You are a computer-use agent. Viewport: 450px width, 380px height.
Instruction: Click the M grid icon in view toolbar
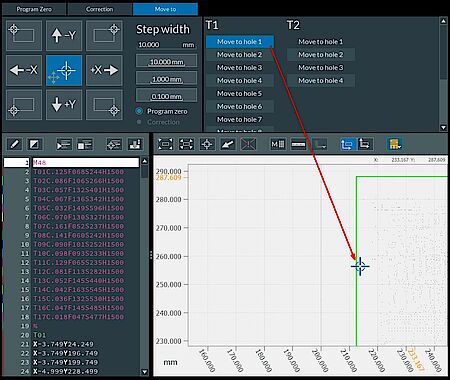click(278, 144)
